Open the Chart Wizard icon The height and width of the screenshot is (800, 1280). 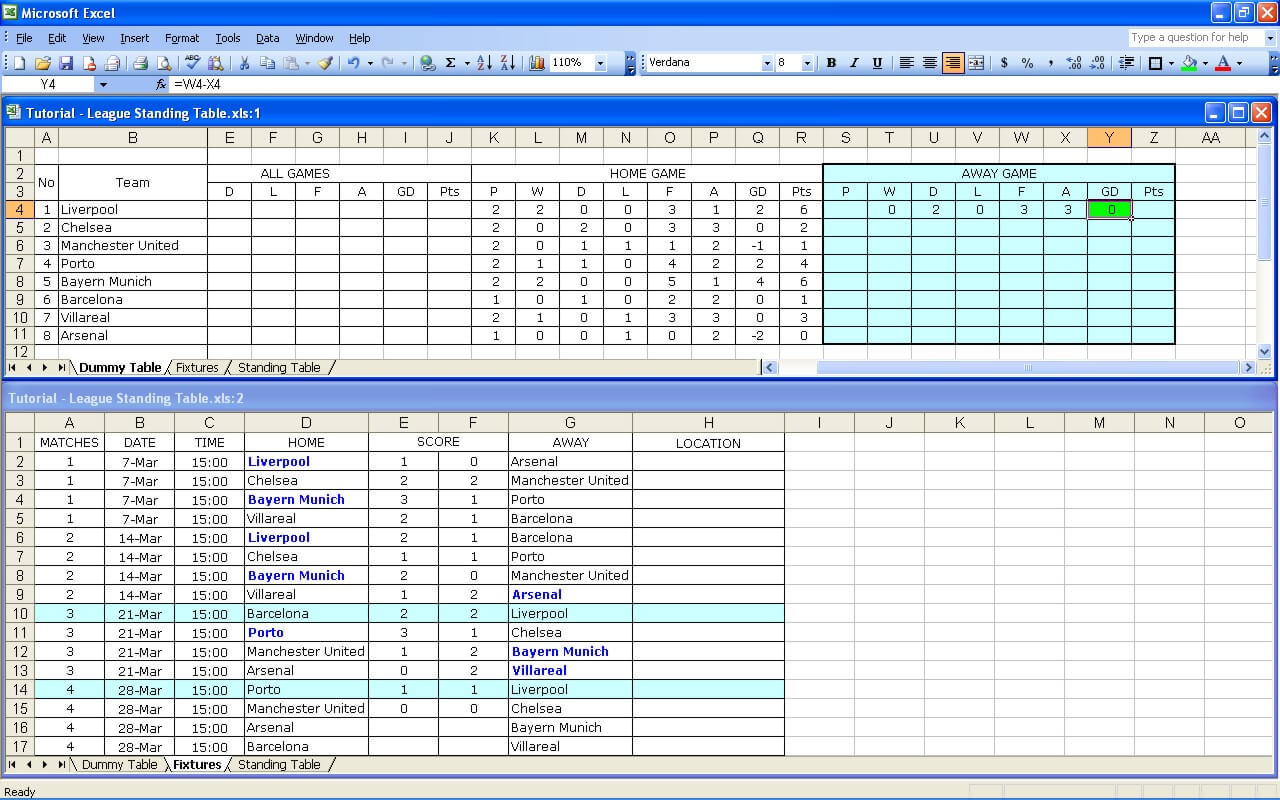coord(537,63)
